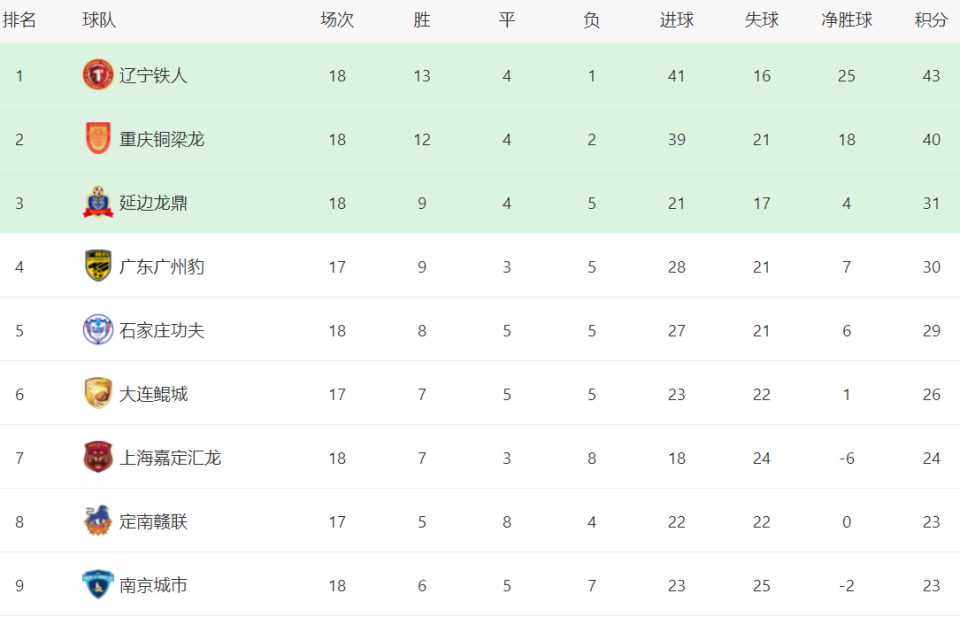Open the 重庆铜梁龙 team name link
The height and width of the screenshot is (617, 960).
162,139
